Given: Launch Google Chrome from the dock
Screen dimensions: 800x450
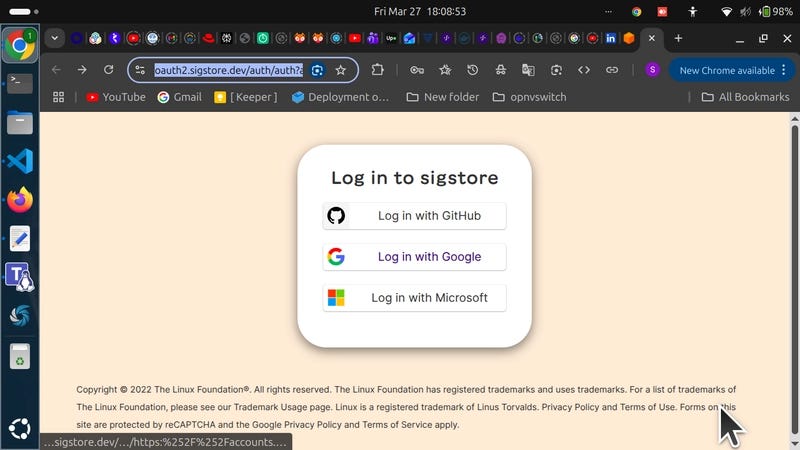Looking at the screenshot, I should point(20,45).
